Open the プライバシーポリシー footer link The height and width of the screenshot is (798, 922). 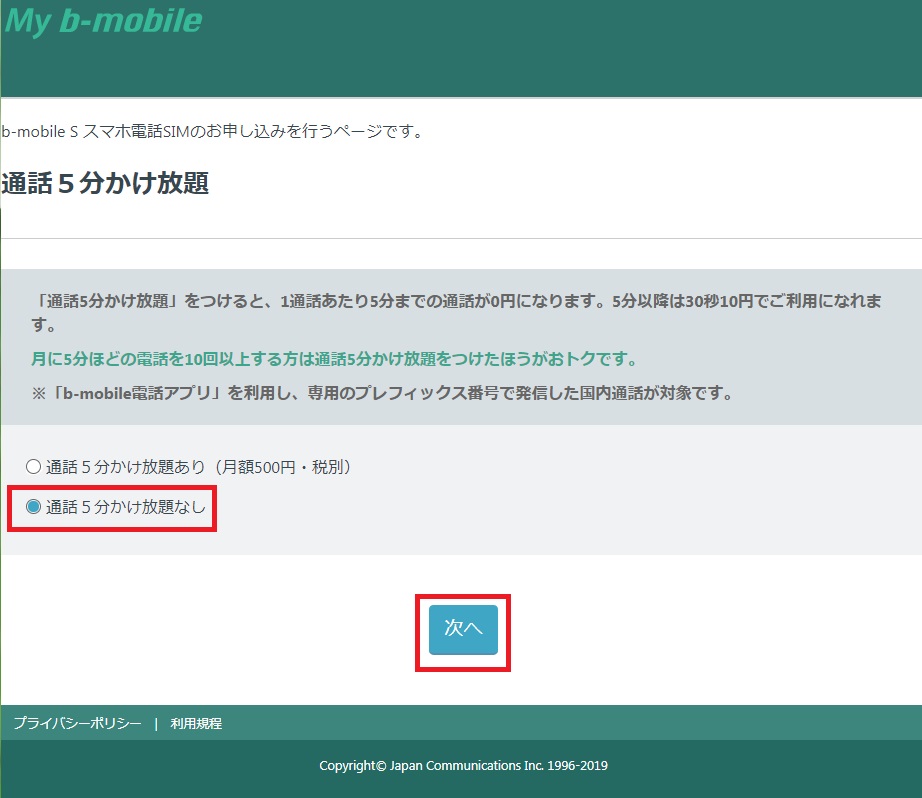(x=78, y=723)
